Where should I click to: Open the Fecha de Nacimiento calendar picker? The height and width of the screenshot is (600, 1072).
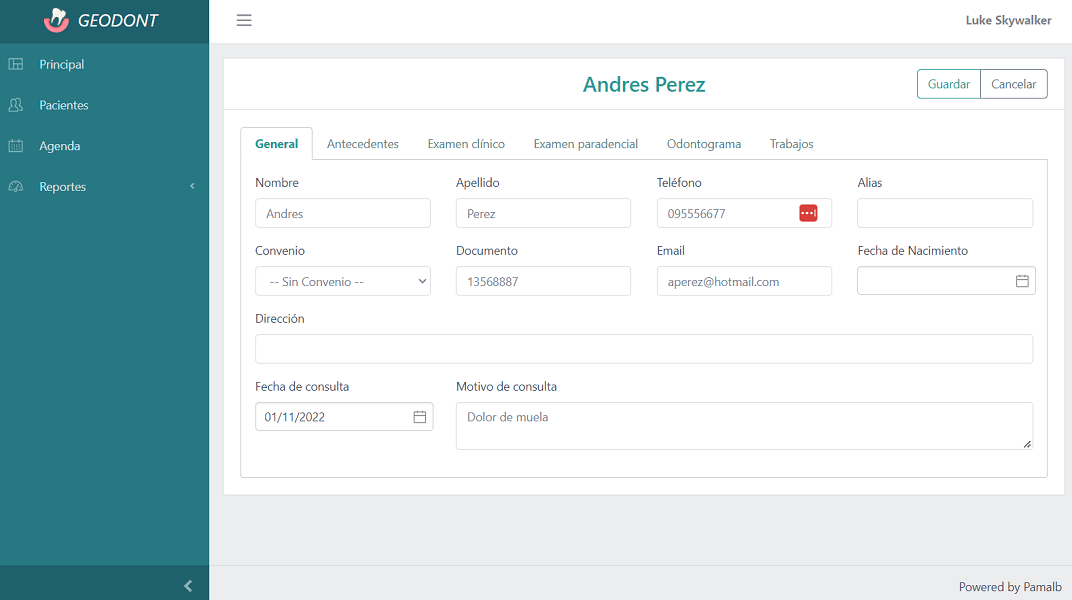pyautogui.click(x=1022, y=281)
